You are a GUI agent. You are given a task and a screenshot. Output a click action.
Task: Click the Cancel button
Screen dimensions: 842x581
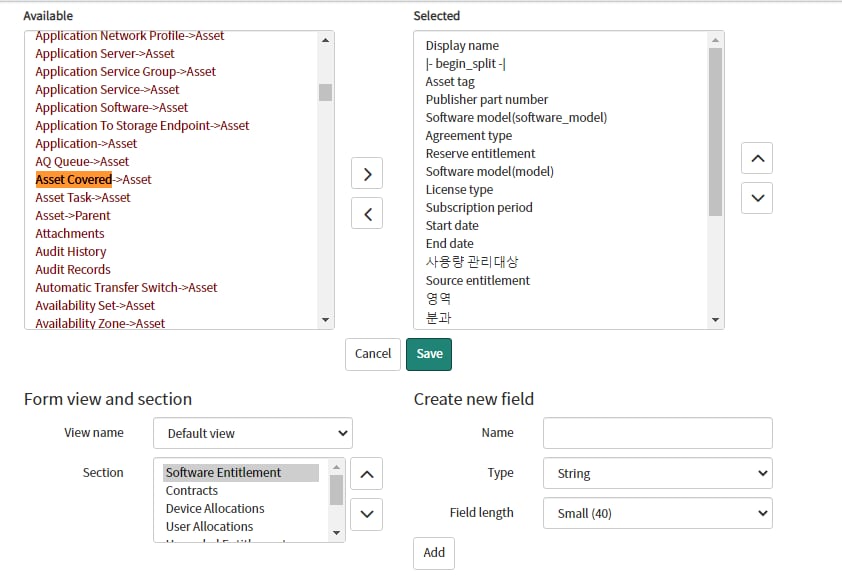pos(372,354)
